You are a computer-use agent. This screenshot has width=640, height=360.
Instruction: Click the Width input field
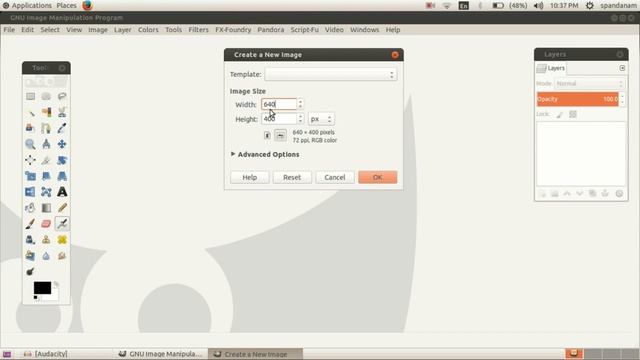[279, 104]
